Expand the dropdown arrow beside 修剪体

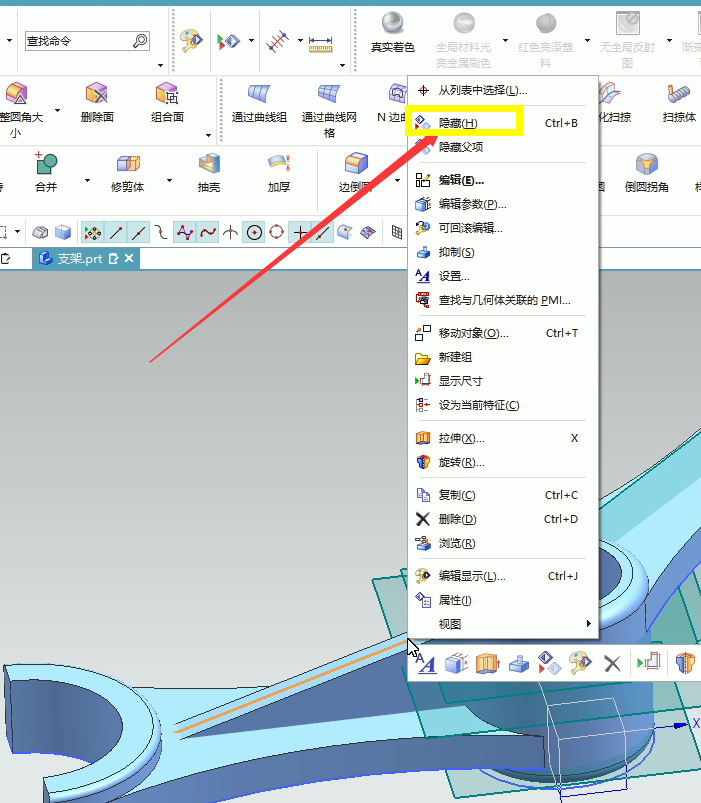pyautogui.click(x=171, y=182)
